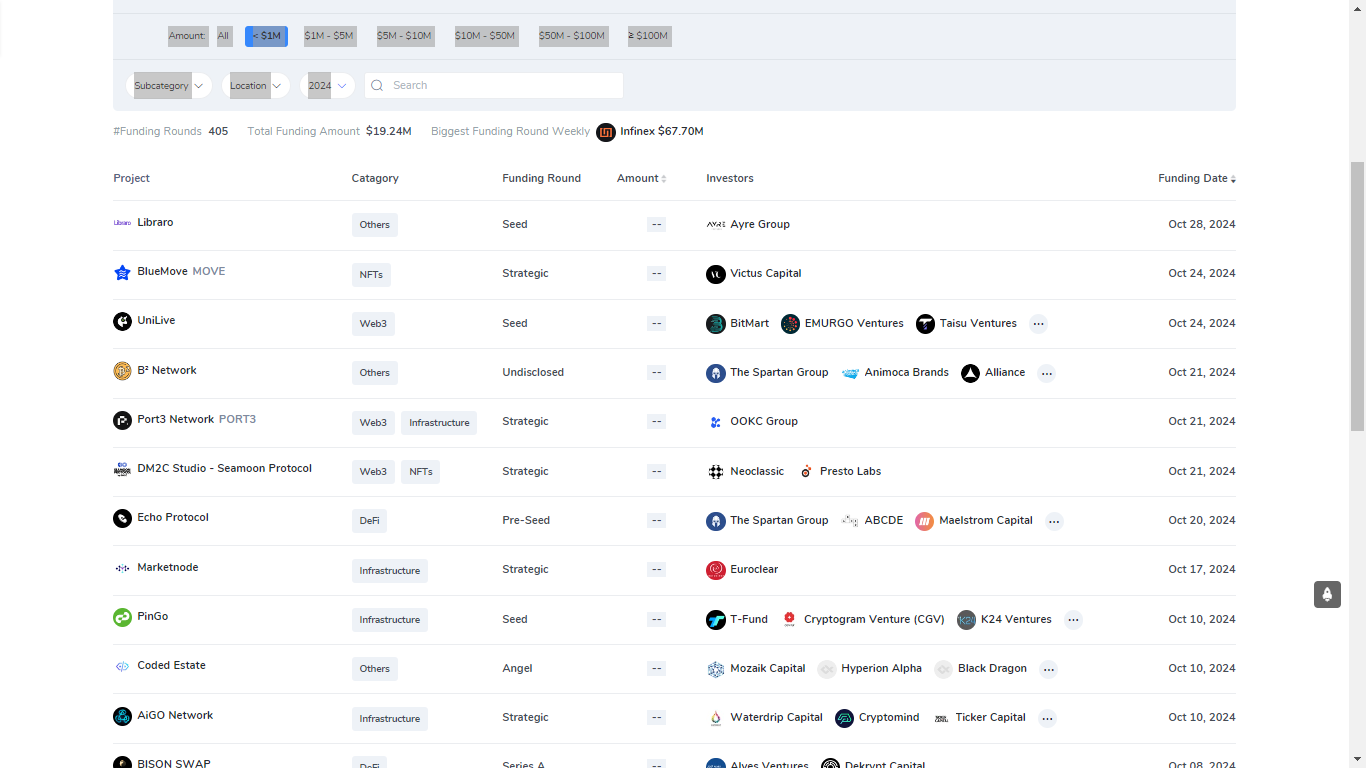Click the Libraro project logo icon

point(122,223)
